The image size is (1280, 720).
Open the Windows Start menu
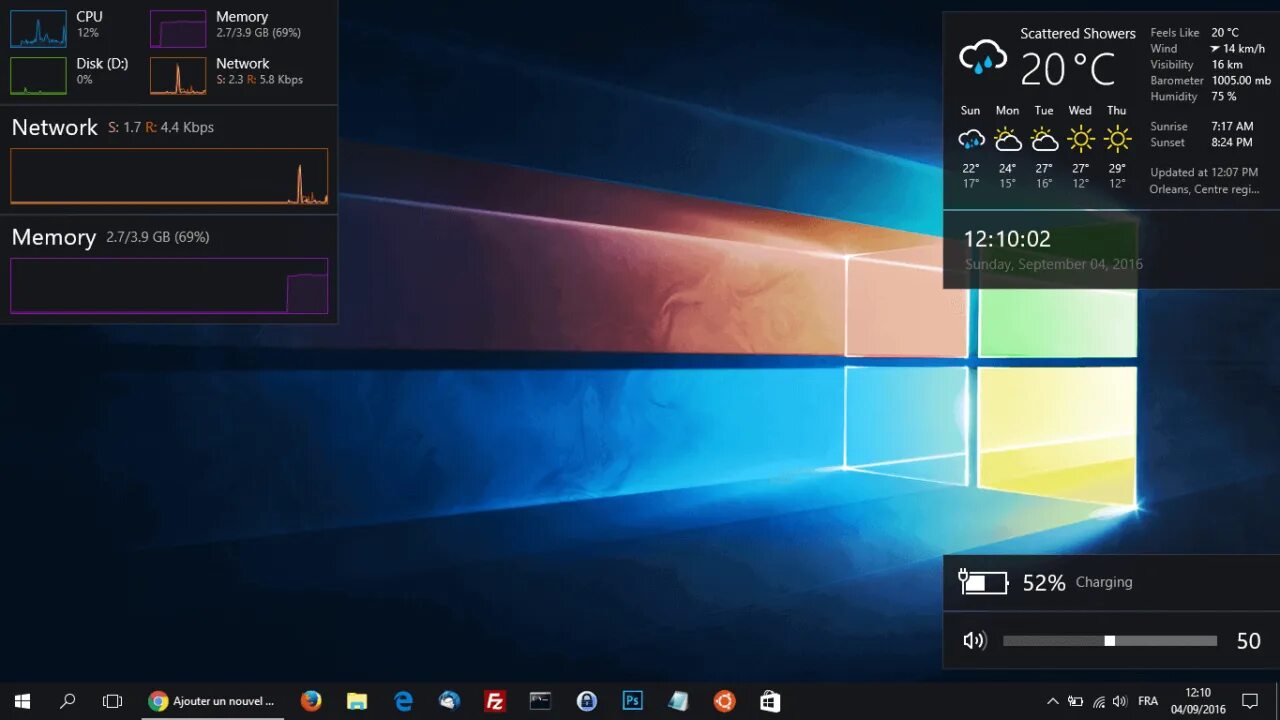tap(22, 701)
